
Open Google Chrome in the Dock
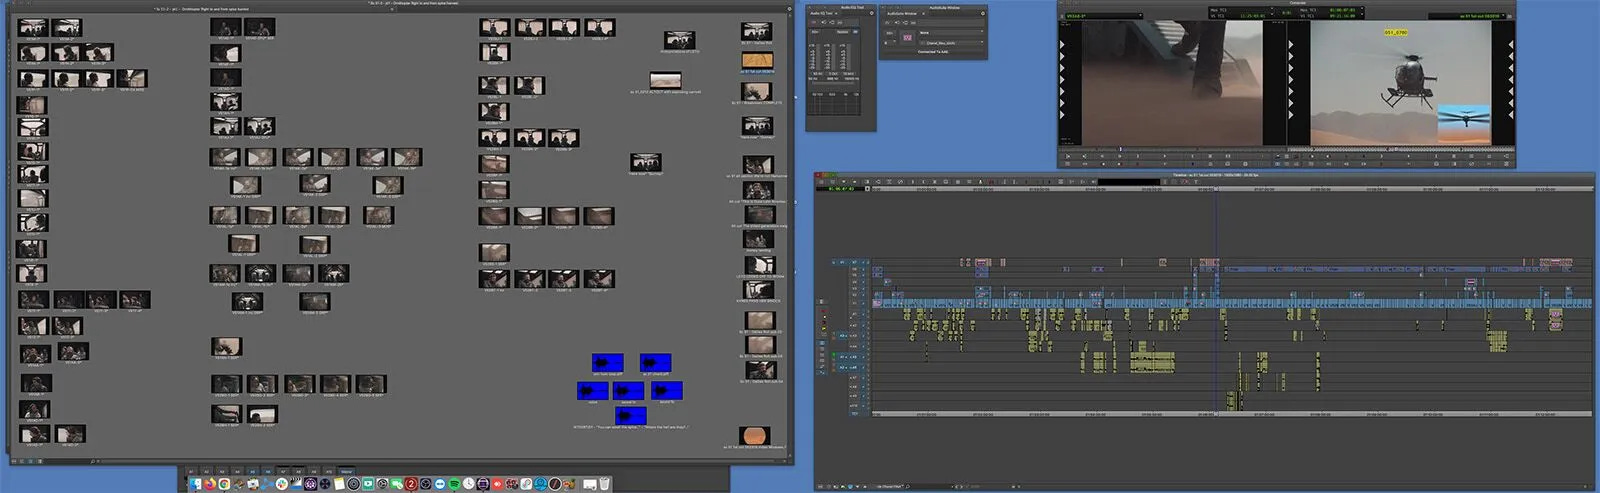coord(224,484)
